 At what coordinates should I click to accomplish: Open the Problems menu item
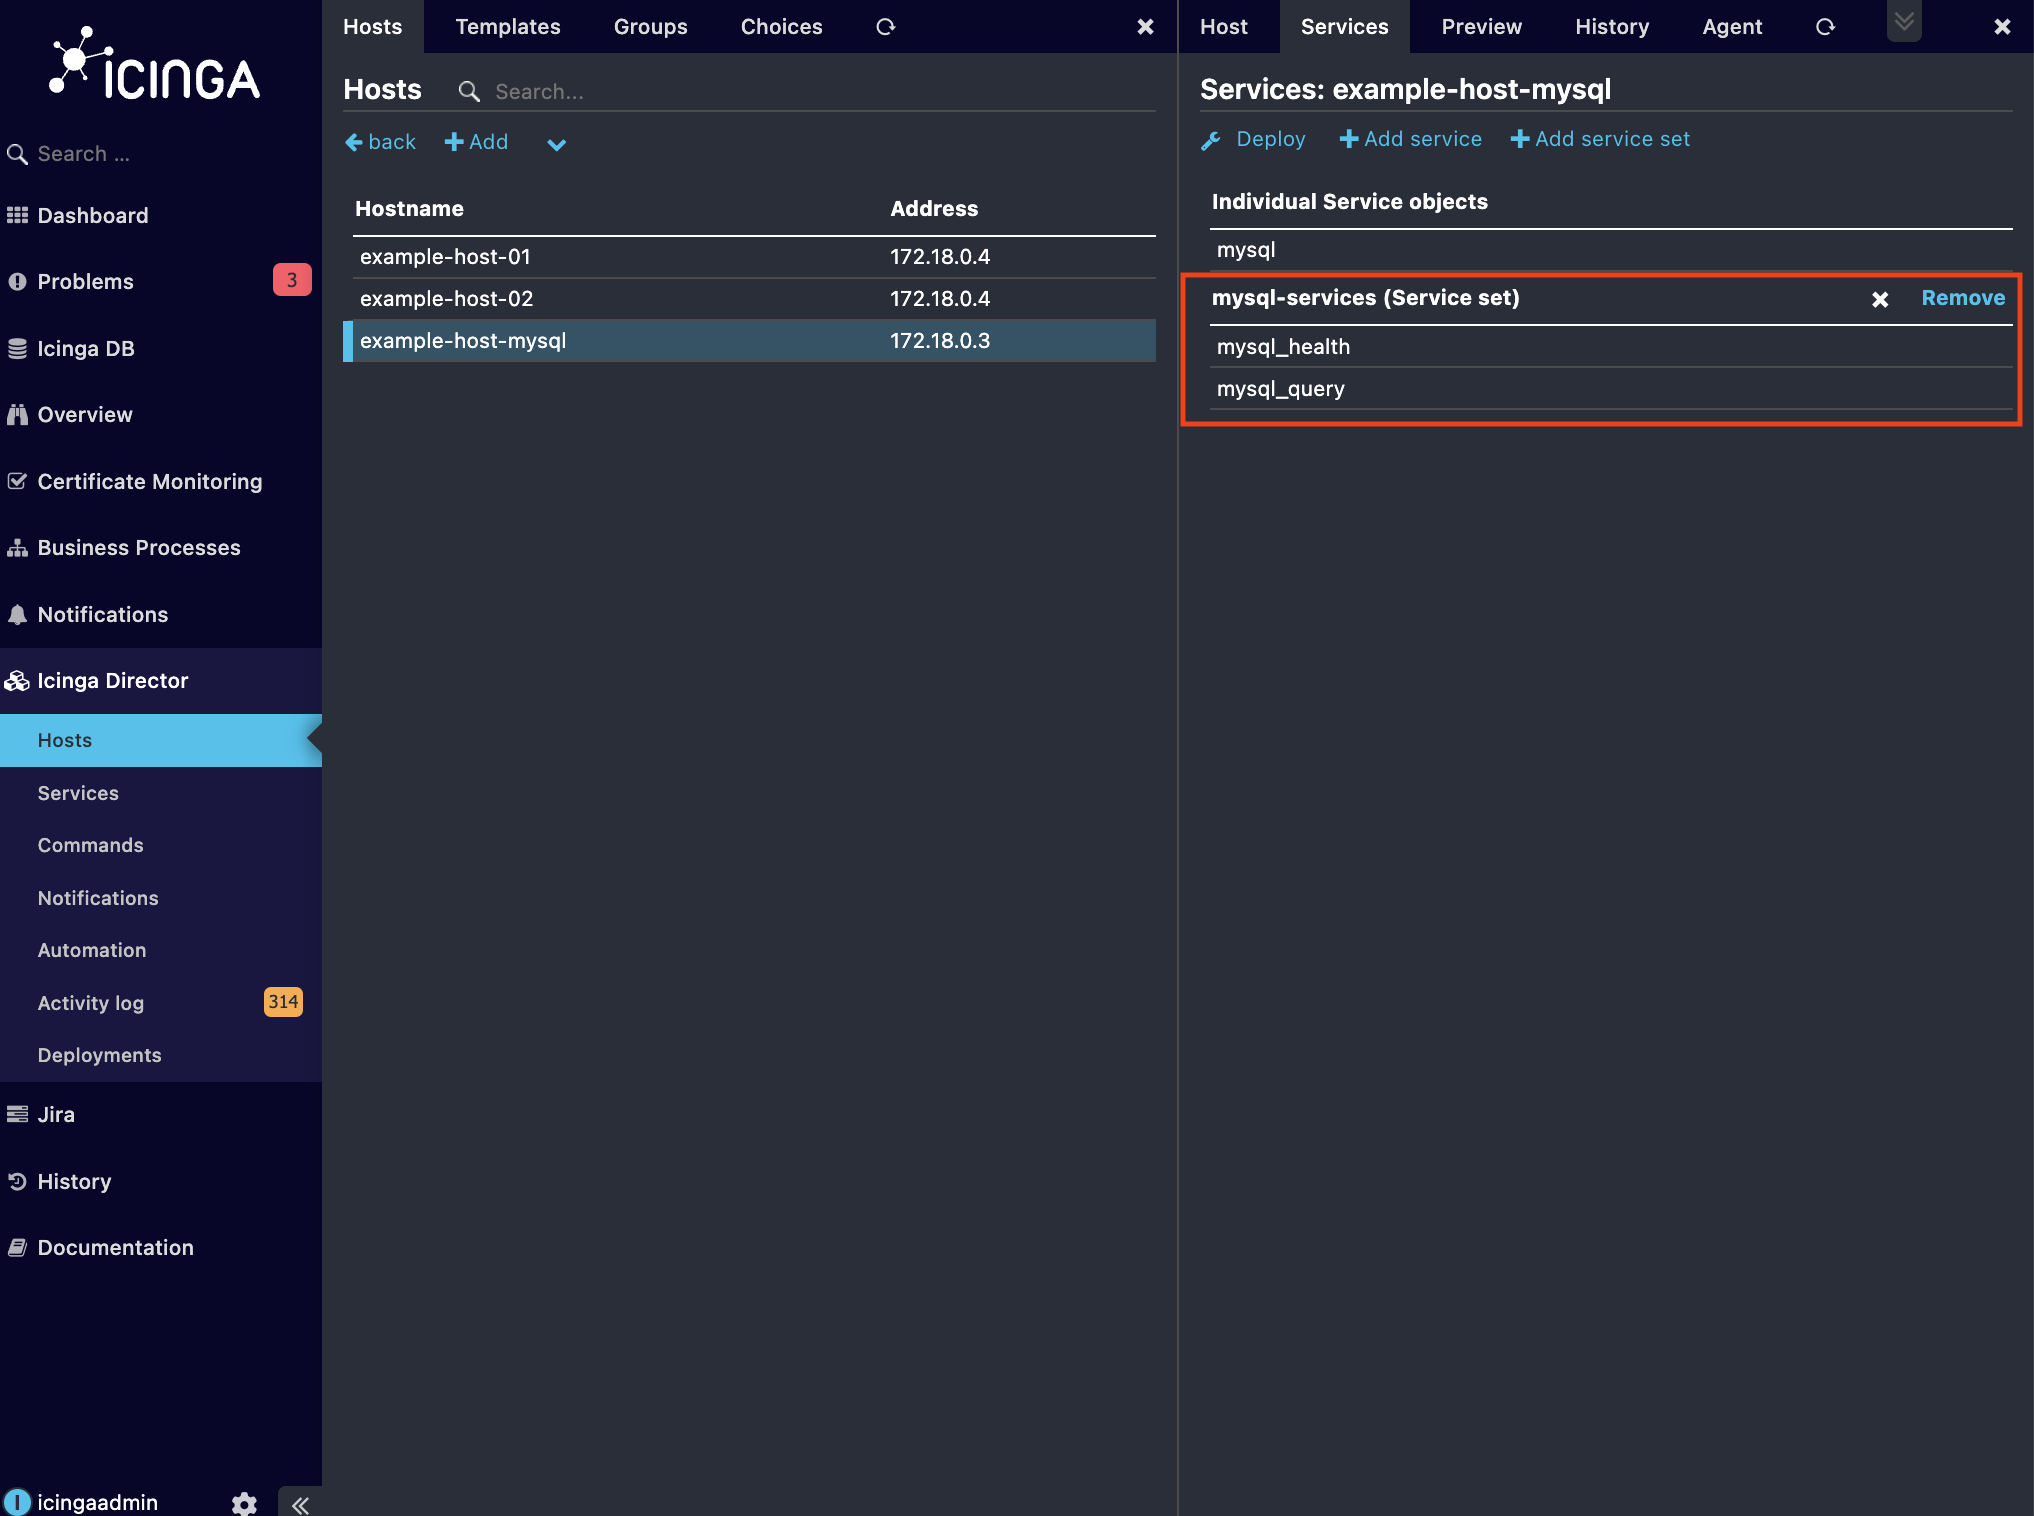click(85, 281)
